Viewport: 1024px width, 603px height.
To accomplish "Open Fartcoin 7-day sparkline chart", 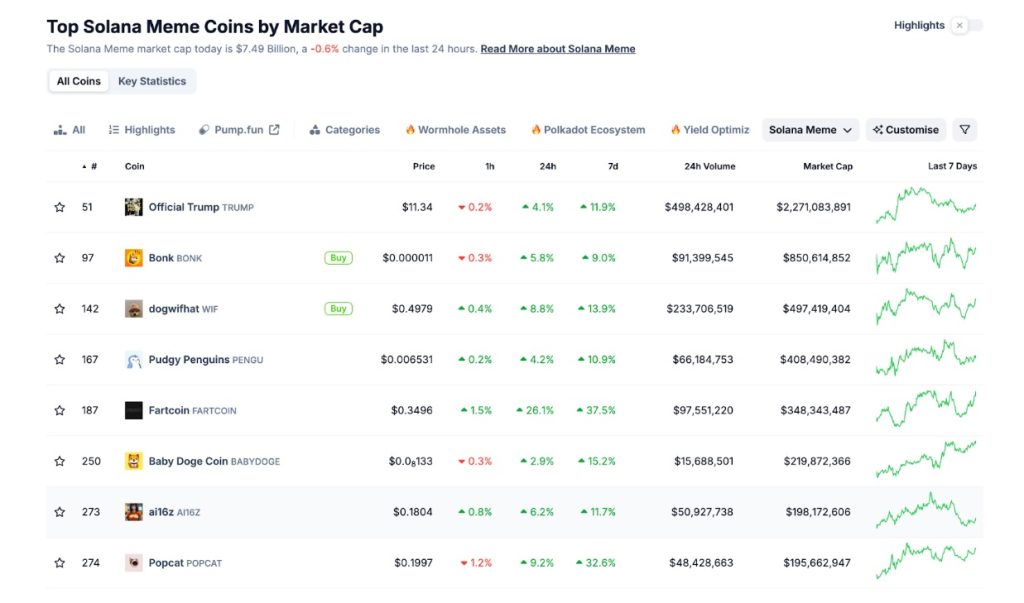I will [926, 409].
